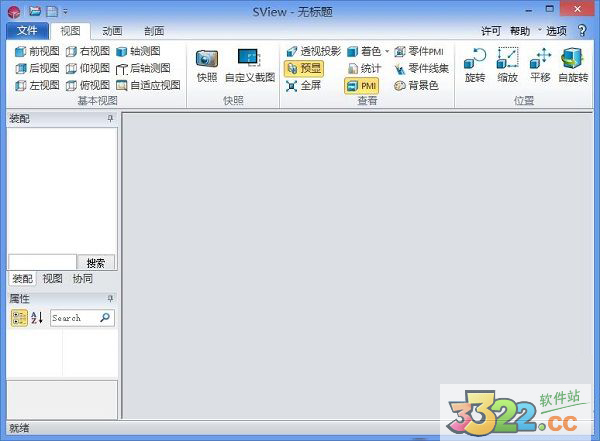
Task: Toggle 零件线集 part line set
Action: coord(421,68)
